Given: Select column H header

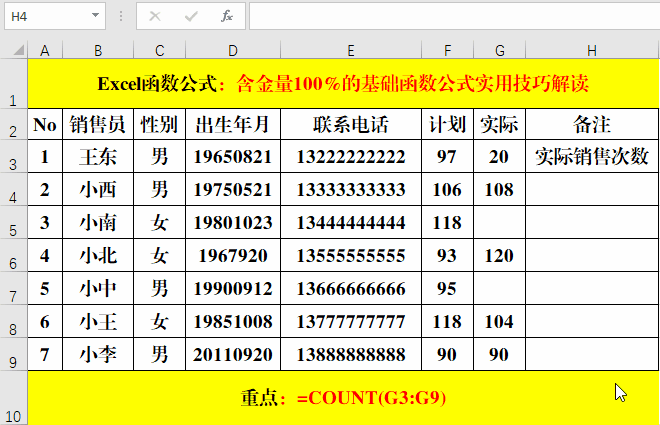Looking at the screenshot, I should (592, 50).
